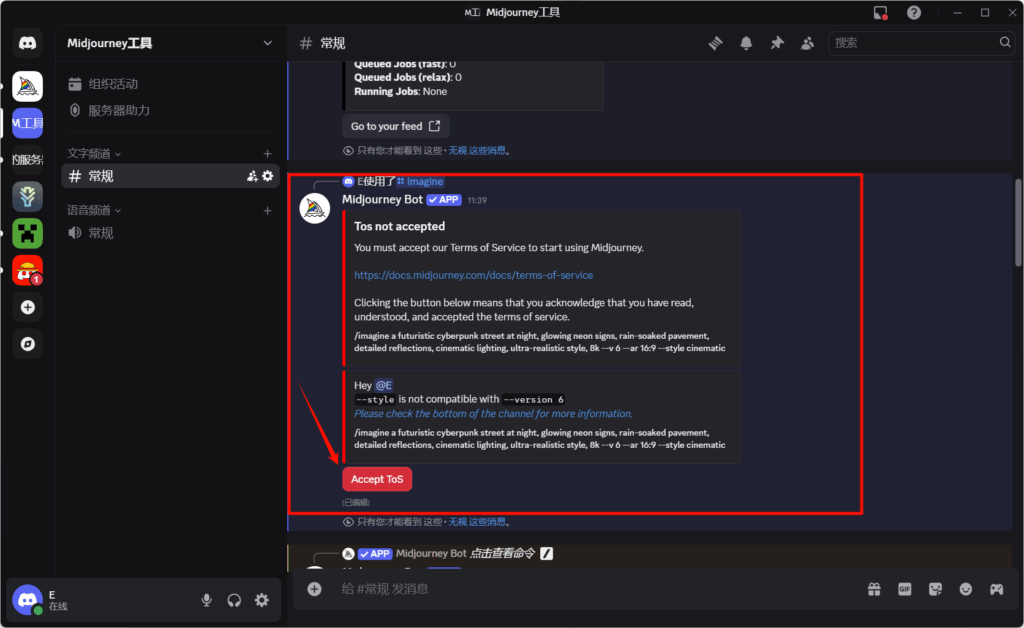Open the green plant server icon
Viewport: 1024px width, 628px height.
(27, 196)
